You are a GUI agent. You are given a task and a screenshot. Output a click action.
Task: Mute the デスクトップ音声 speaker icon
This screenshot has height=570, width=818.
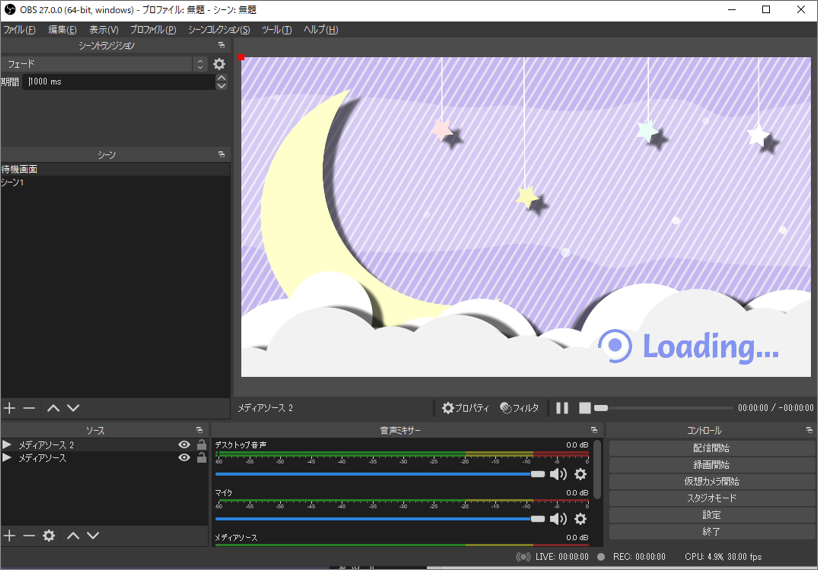click(558, 474)
